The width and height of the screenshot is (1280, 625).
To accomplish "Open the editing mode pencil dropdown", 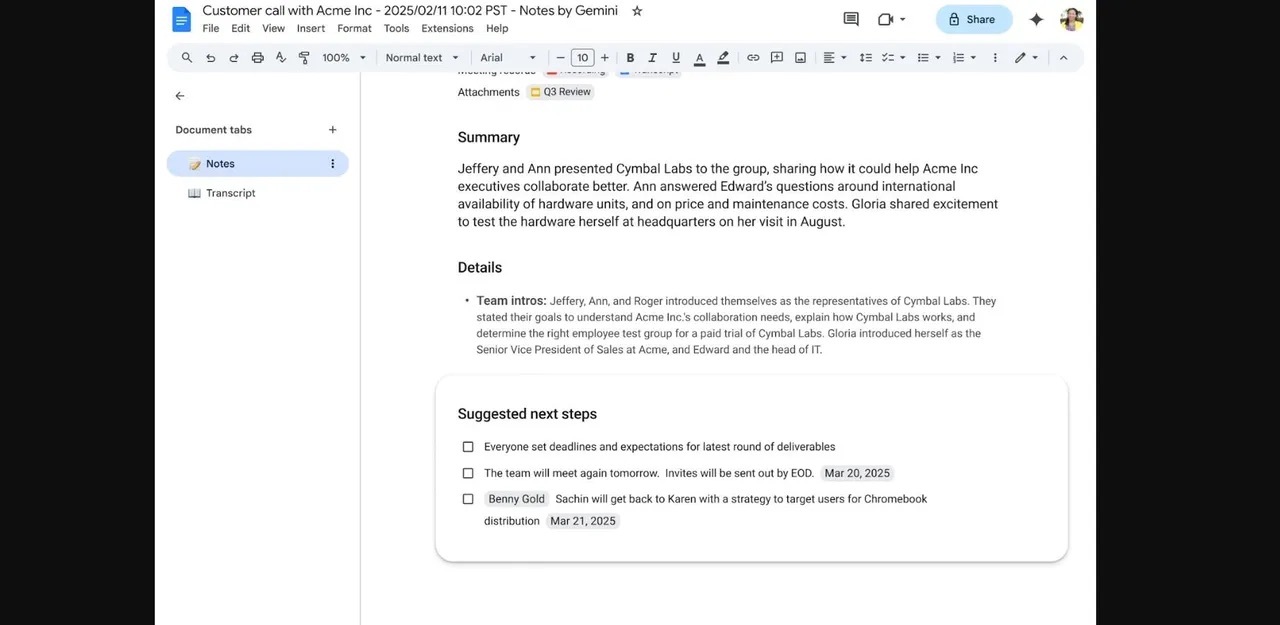I will [1026, 58].
